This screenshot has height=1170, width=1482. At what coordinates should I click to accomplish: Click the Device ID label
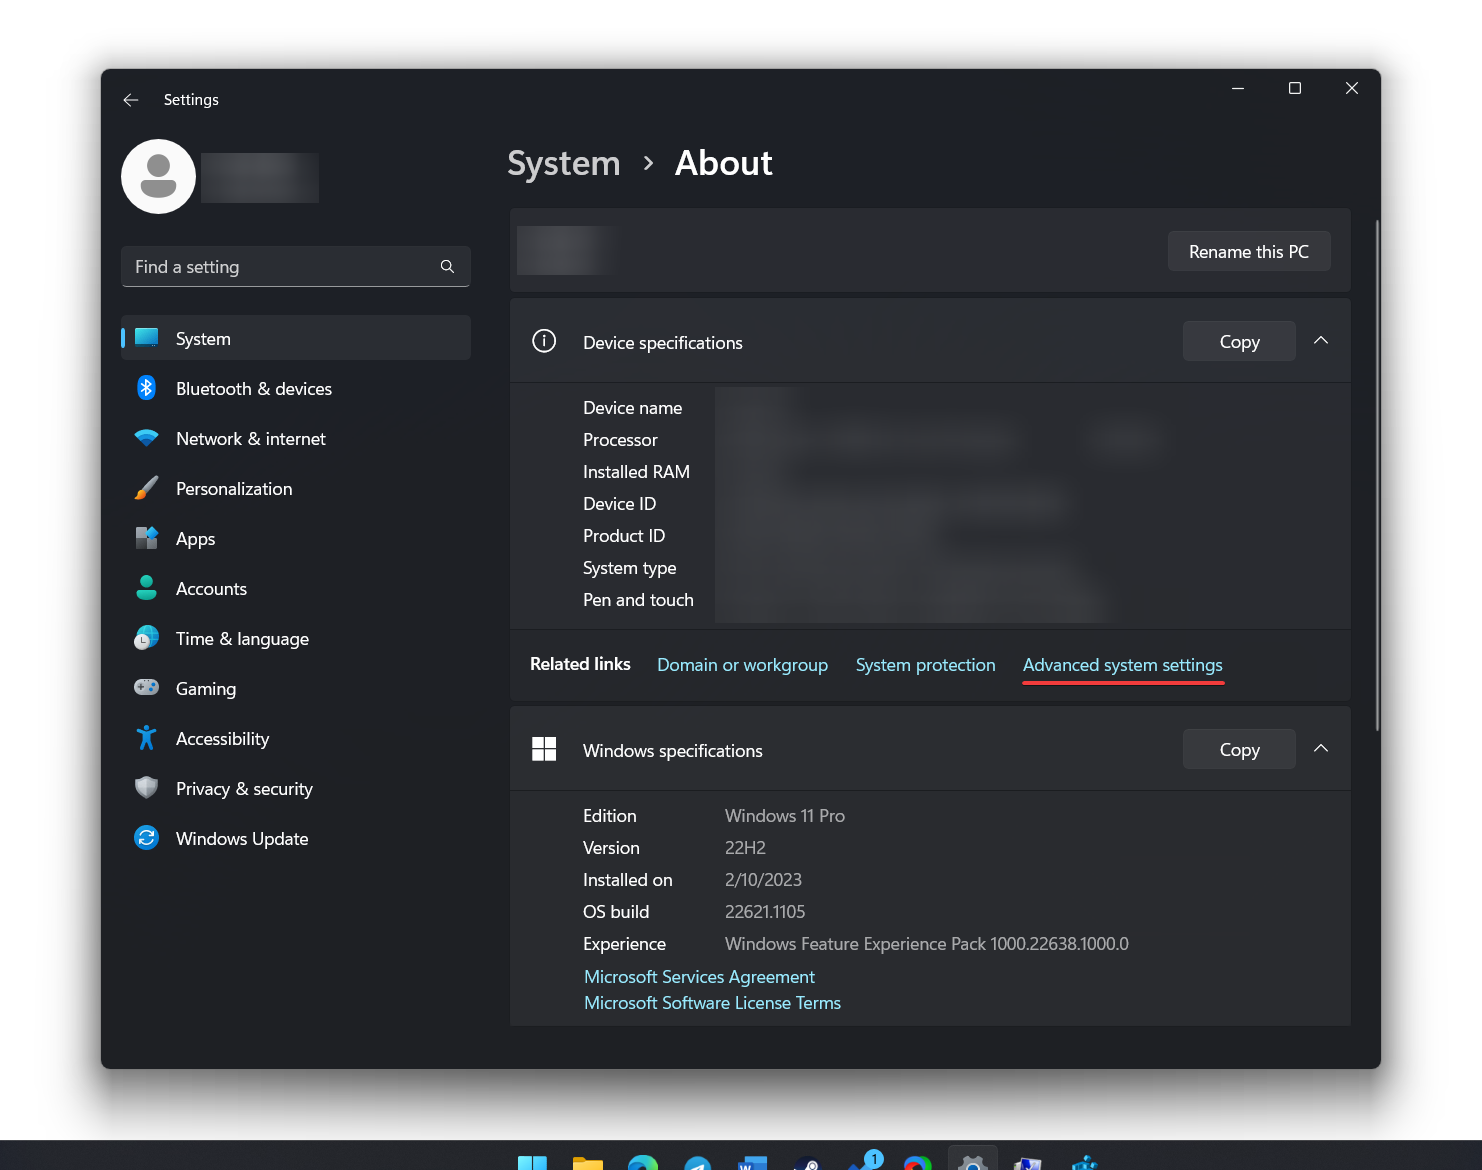click(619, 504)
